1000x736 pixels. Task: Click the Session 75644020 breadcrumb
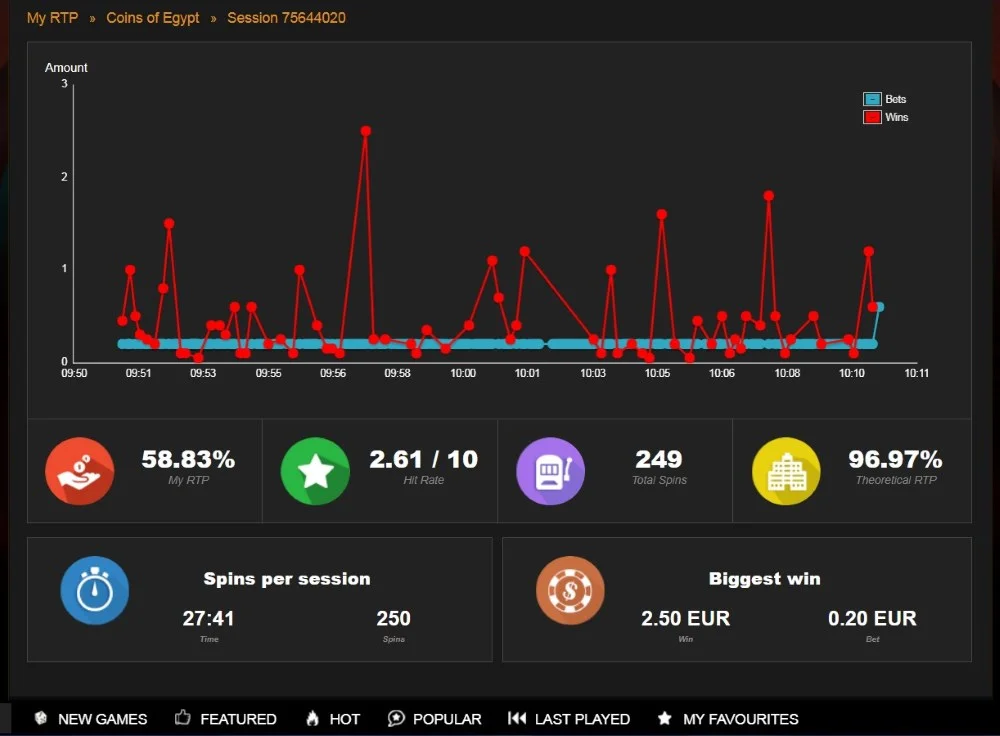tap(286, 18)
